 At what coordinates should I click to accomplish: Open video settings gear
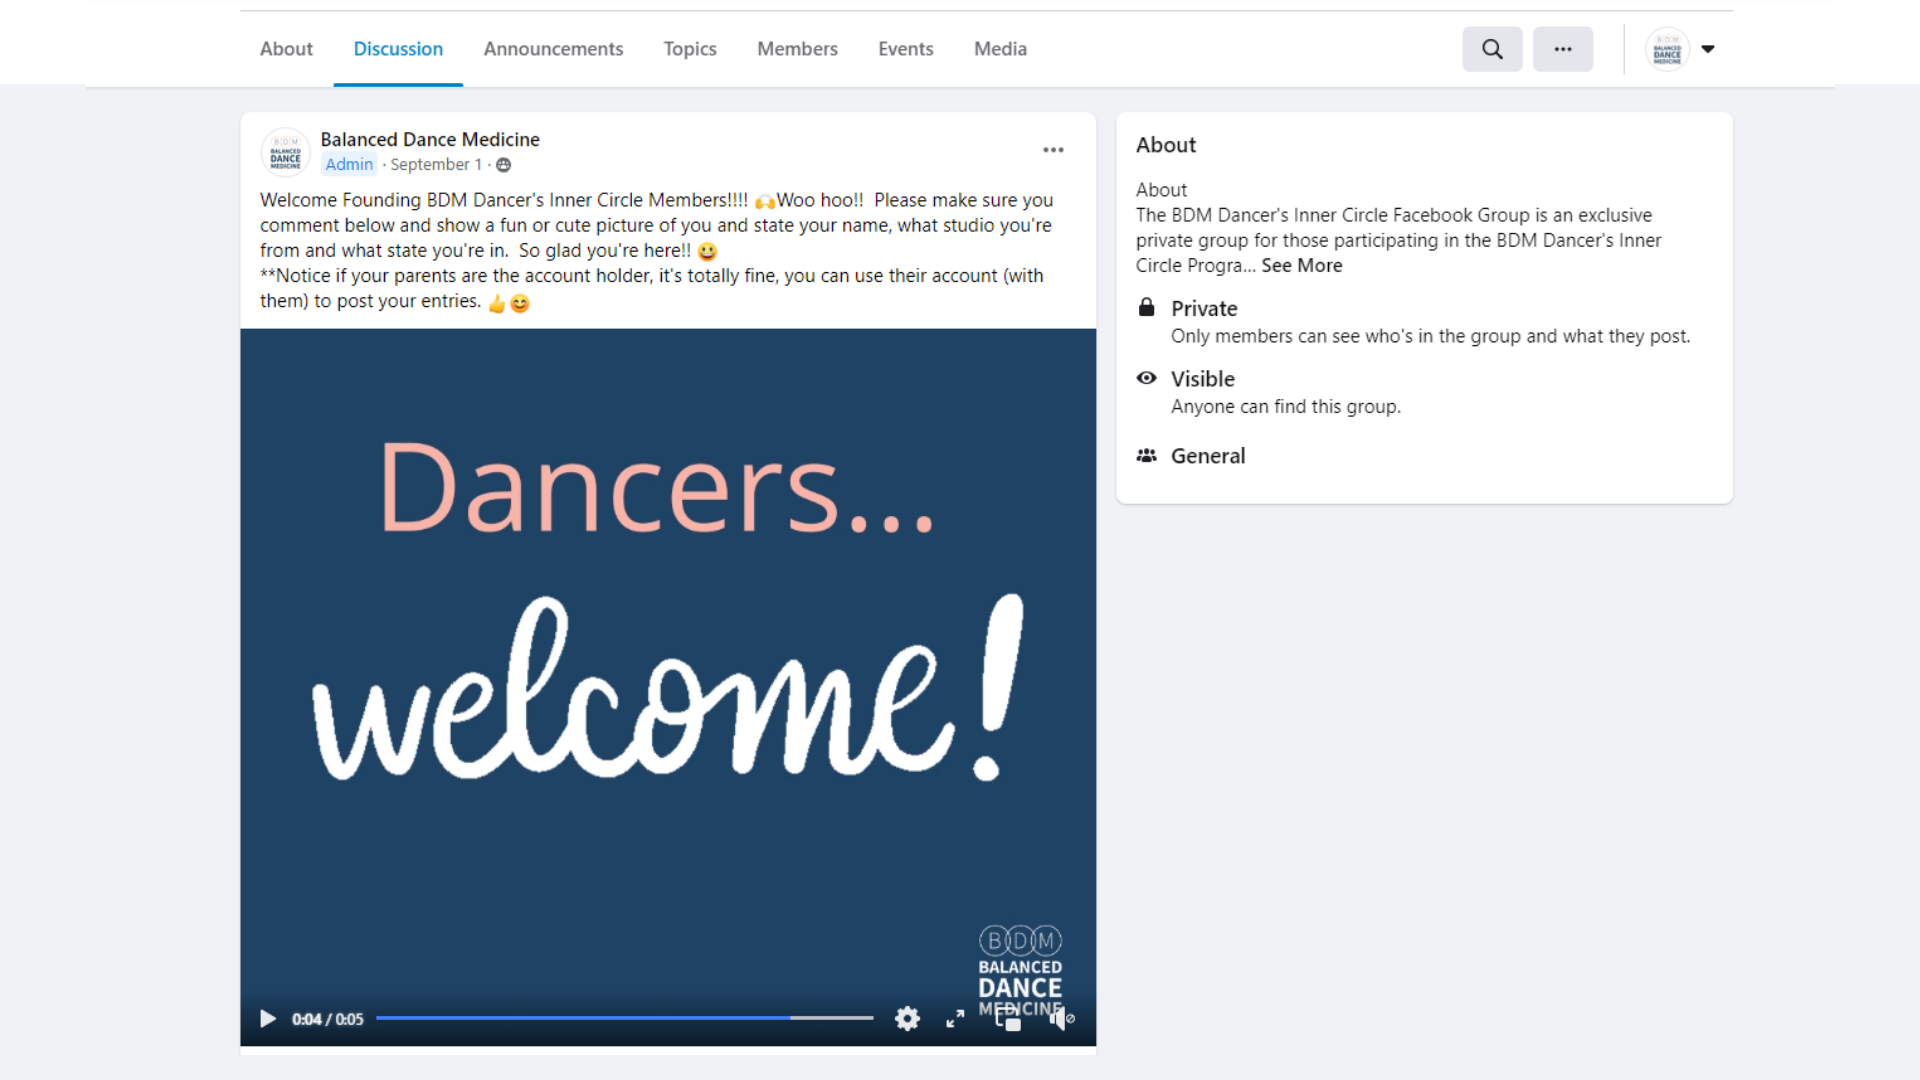[x=907, y=1019]
